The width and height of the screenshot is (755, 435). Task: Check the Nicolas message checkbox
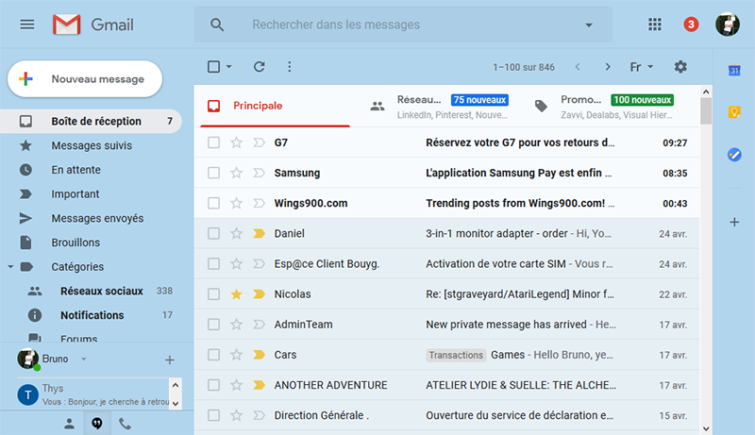pos(214,294)
